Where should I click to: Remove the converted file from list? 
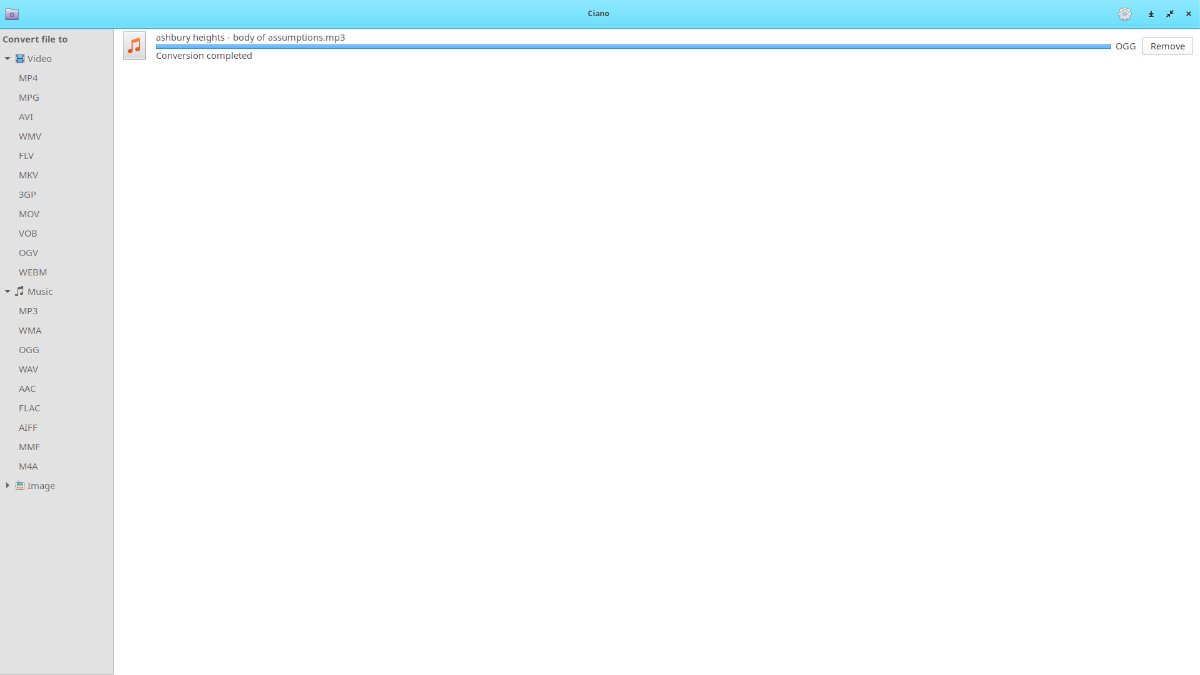(x=1167, y=46)
